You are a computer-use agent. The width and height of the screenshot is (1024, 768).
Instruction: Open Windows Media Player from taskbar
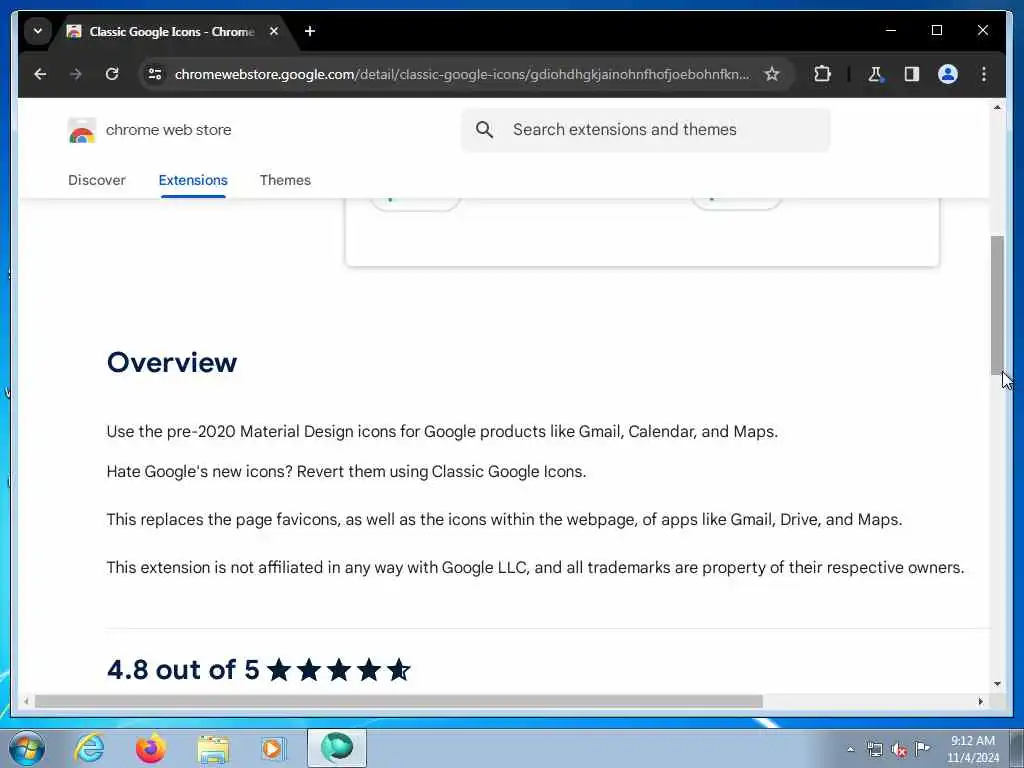(273, 748)
